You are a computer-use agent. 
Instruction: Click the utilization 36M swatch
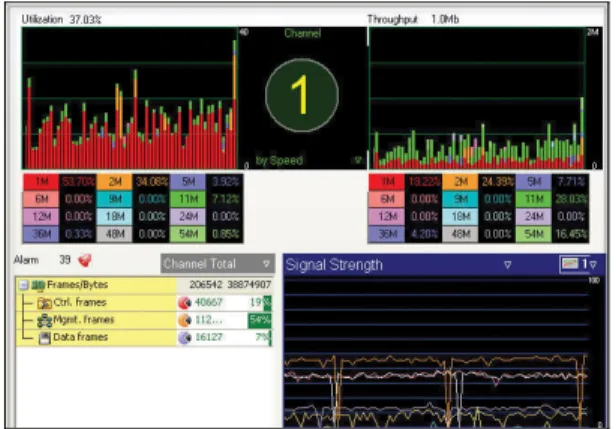[x=41, y=234]
